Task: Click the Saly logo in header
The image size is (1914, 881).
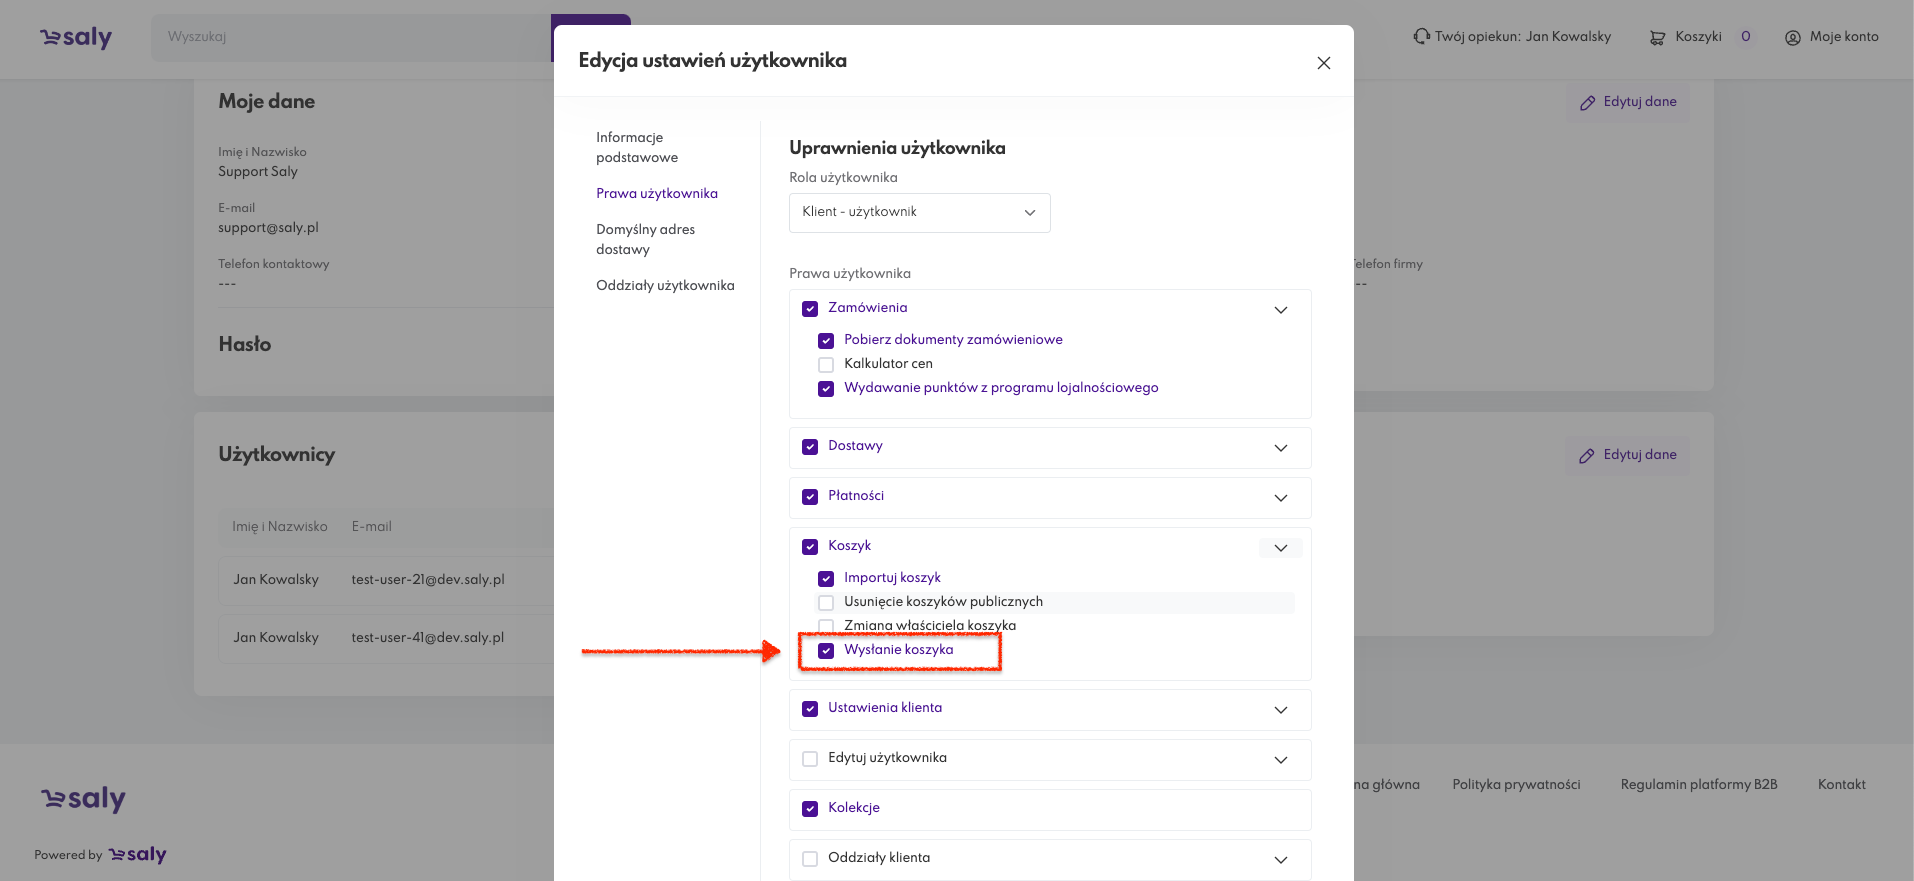Action: [x=76, y=37]
